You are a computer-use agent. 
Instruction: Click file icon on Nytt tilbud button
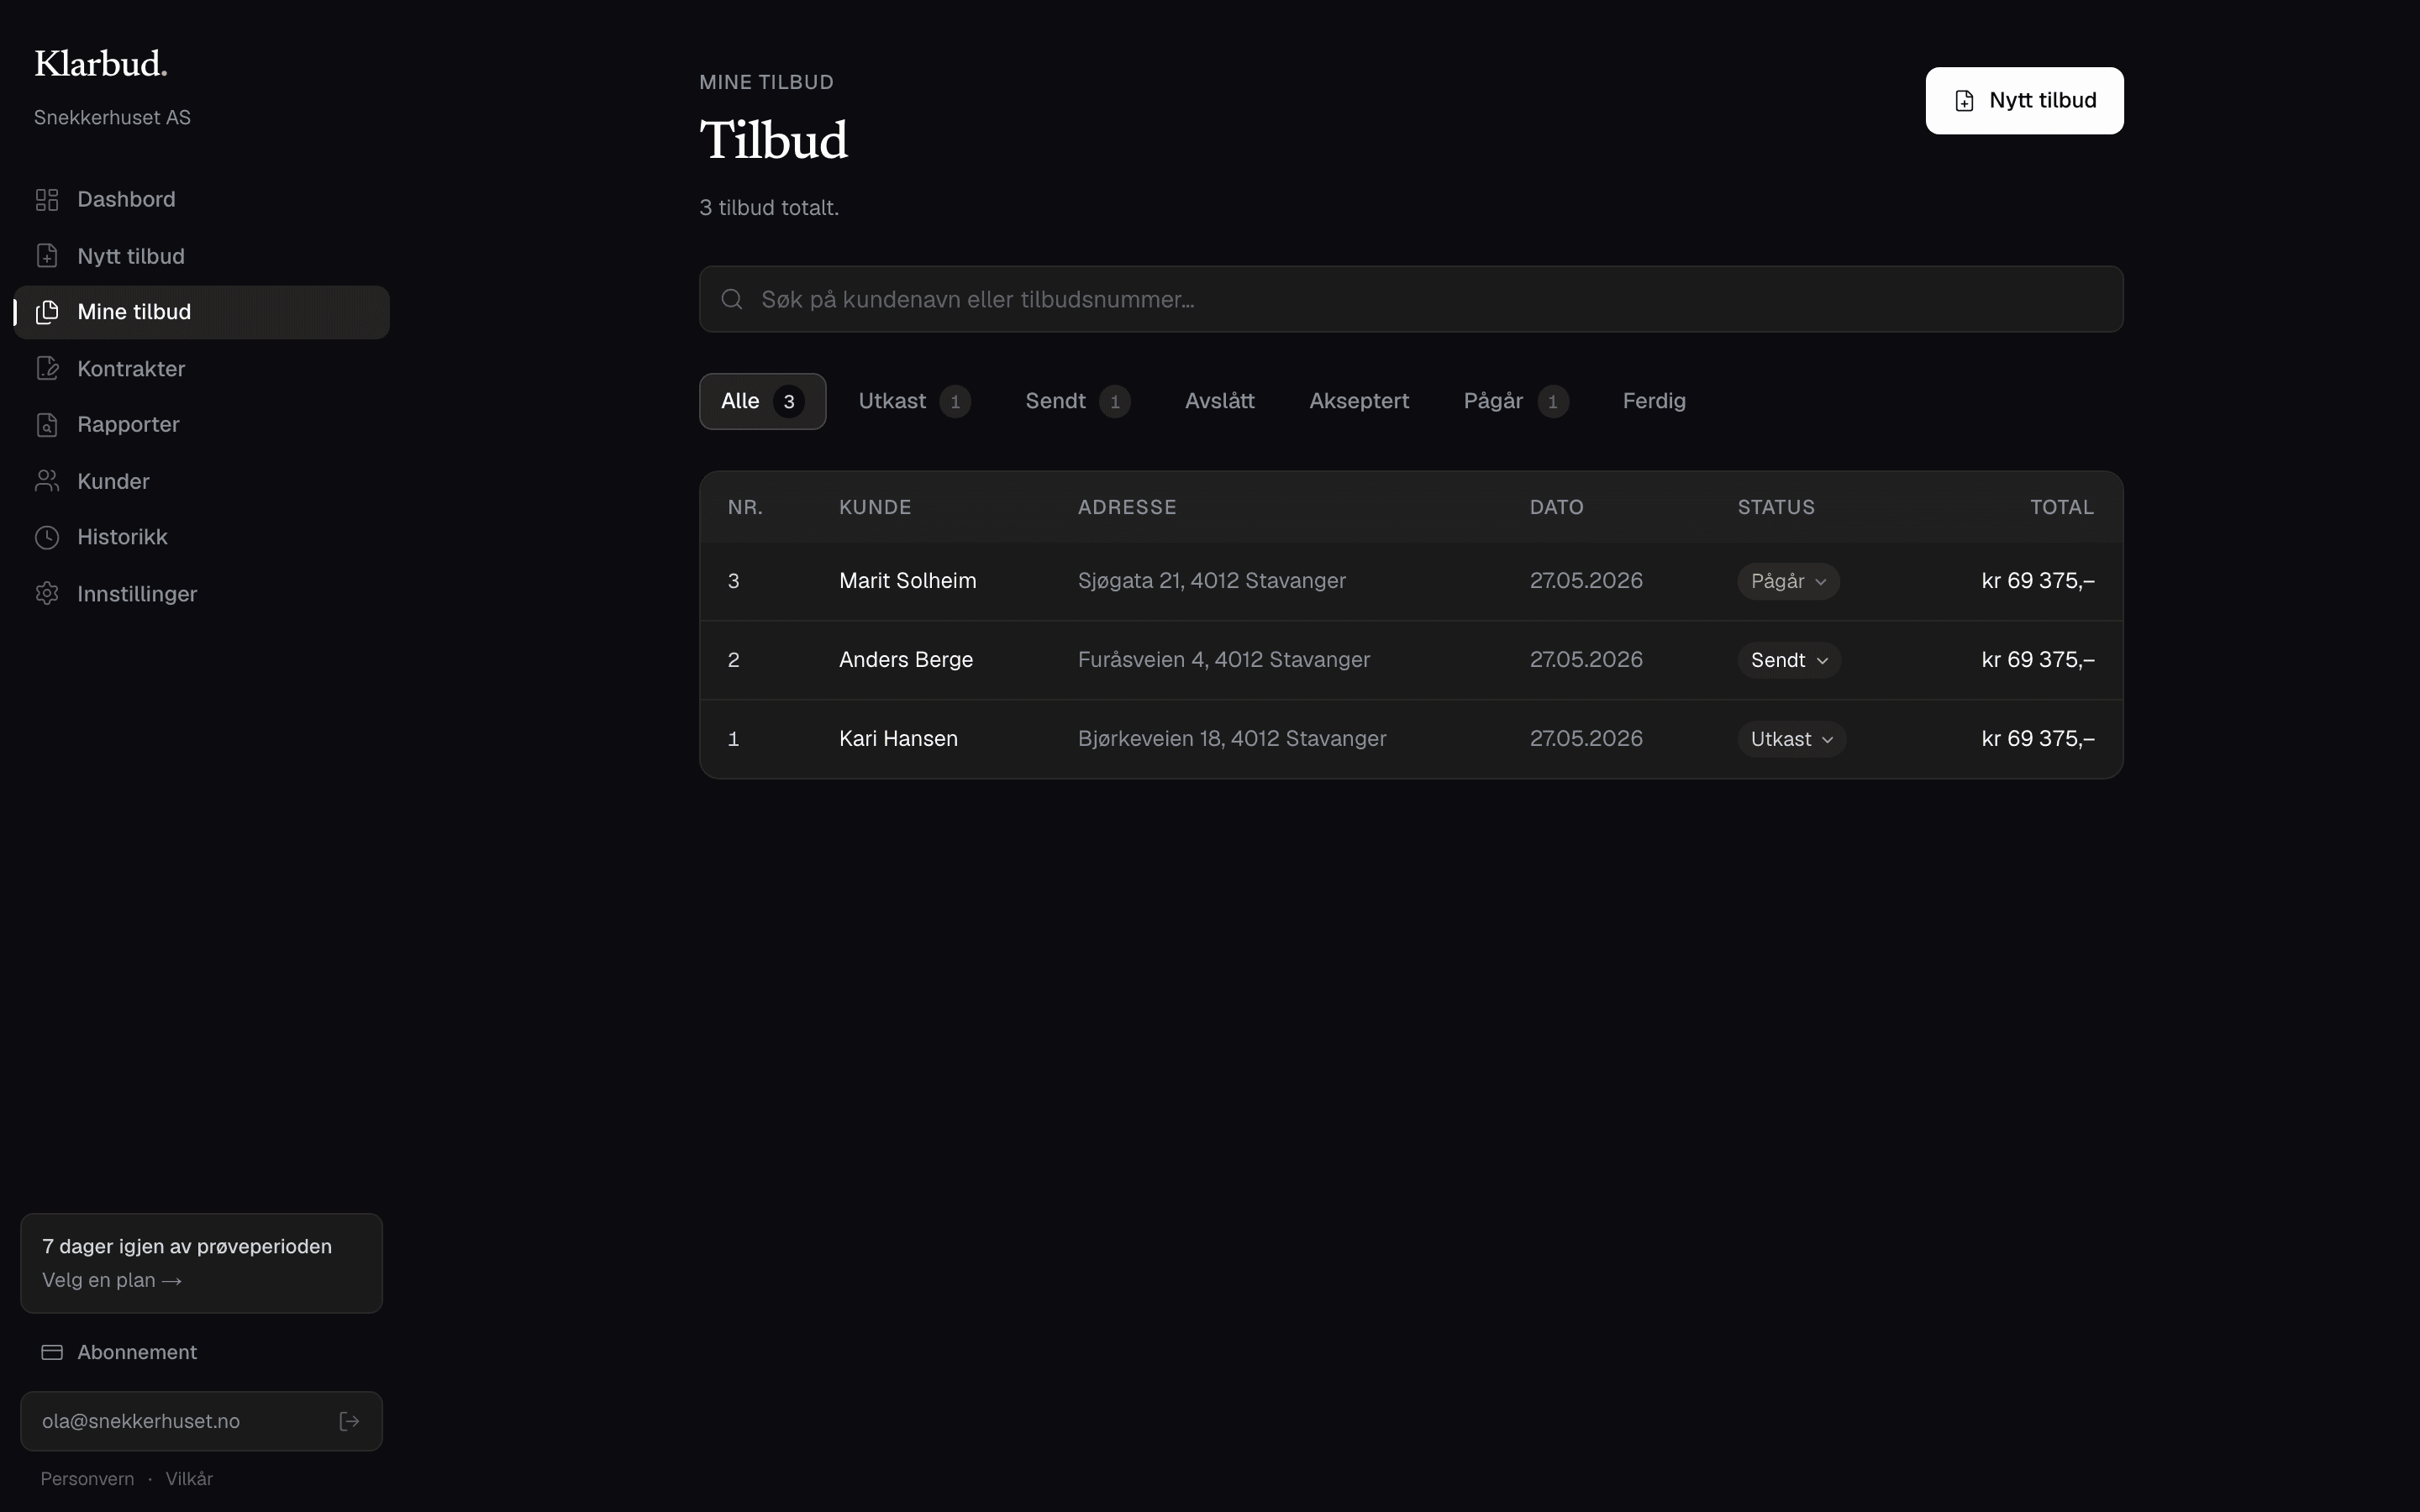(x=1964, y=101)
